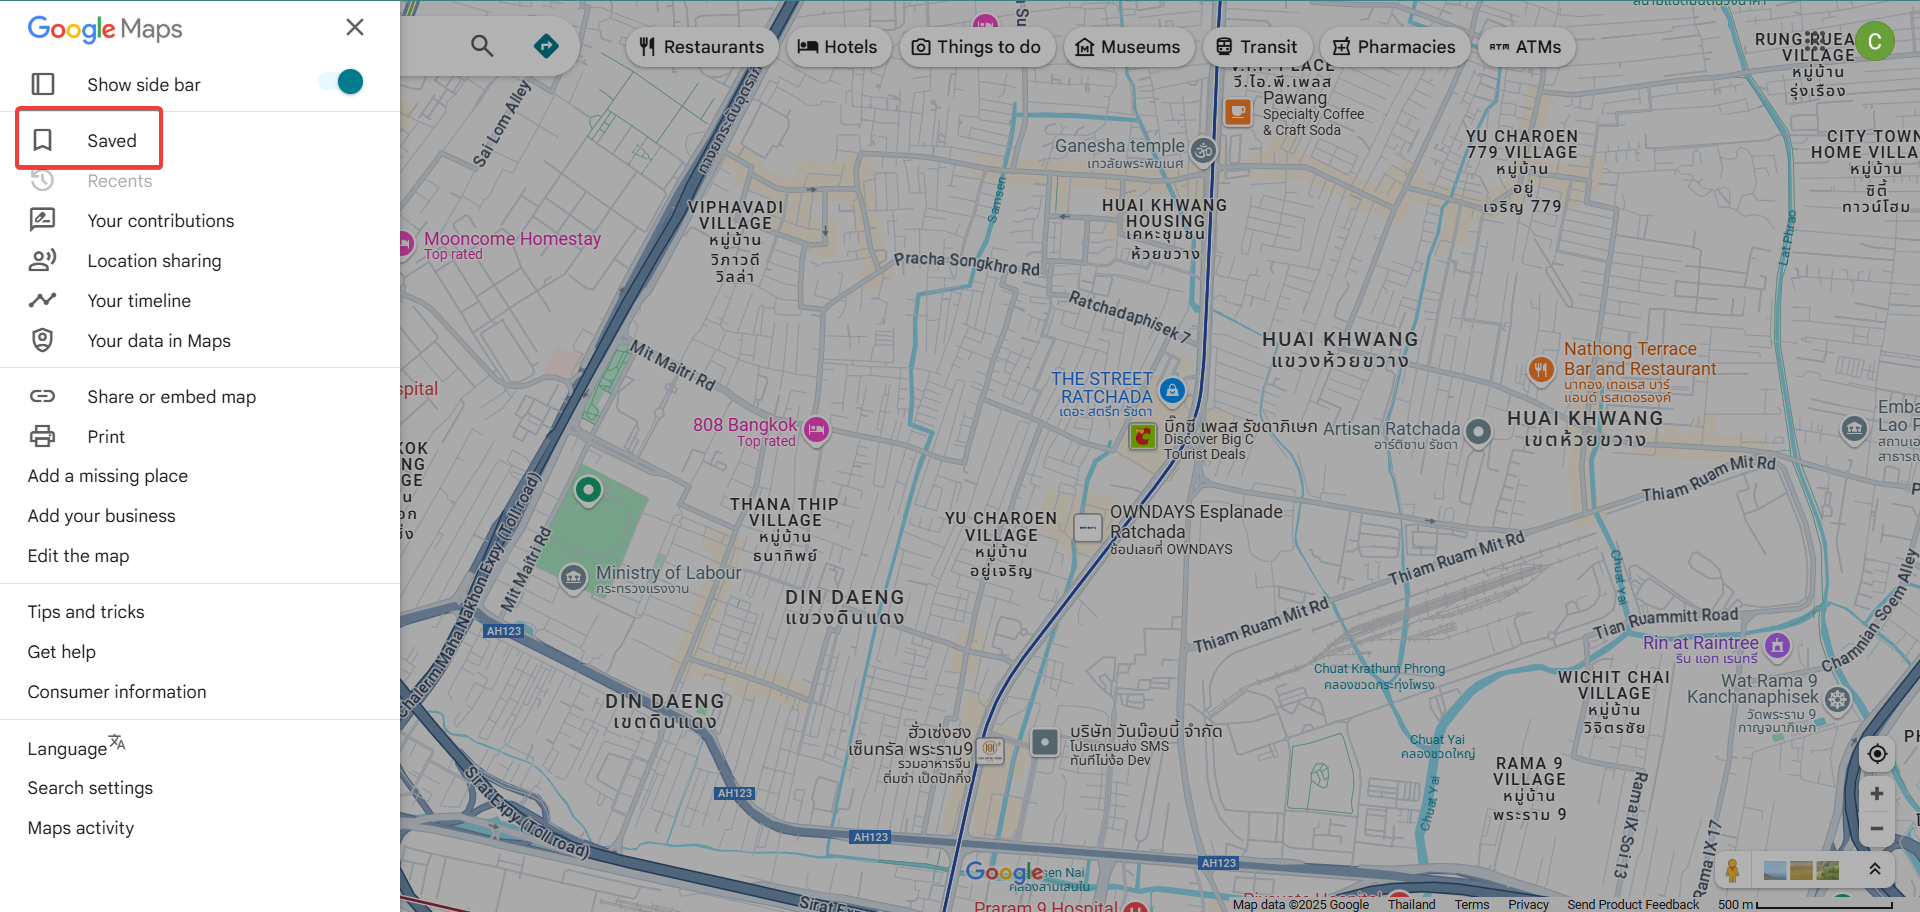This screenshot has height=912, width=1920.
Task: Filter map by Transit
Action: (1257, 47)
